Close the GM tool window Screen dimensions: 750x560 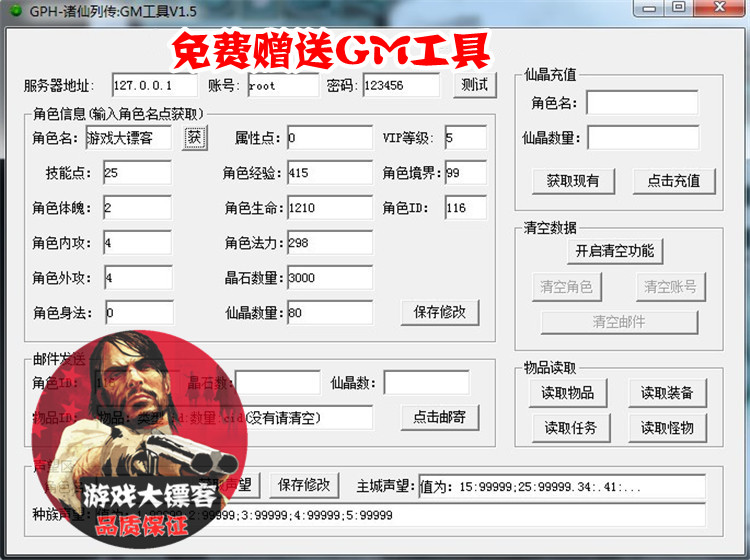(x=720, y=8)
